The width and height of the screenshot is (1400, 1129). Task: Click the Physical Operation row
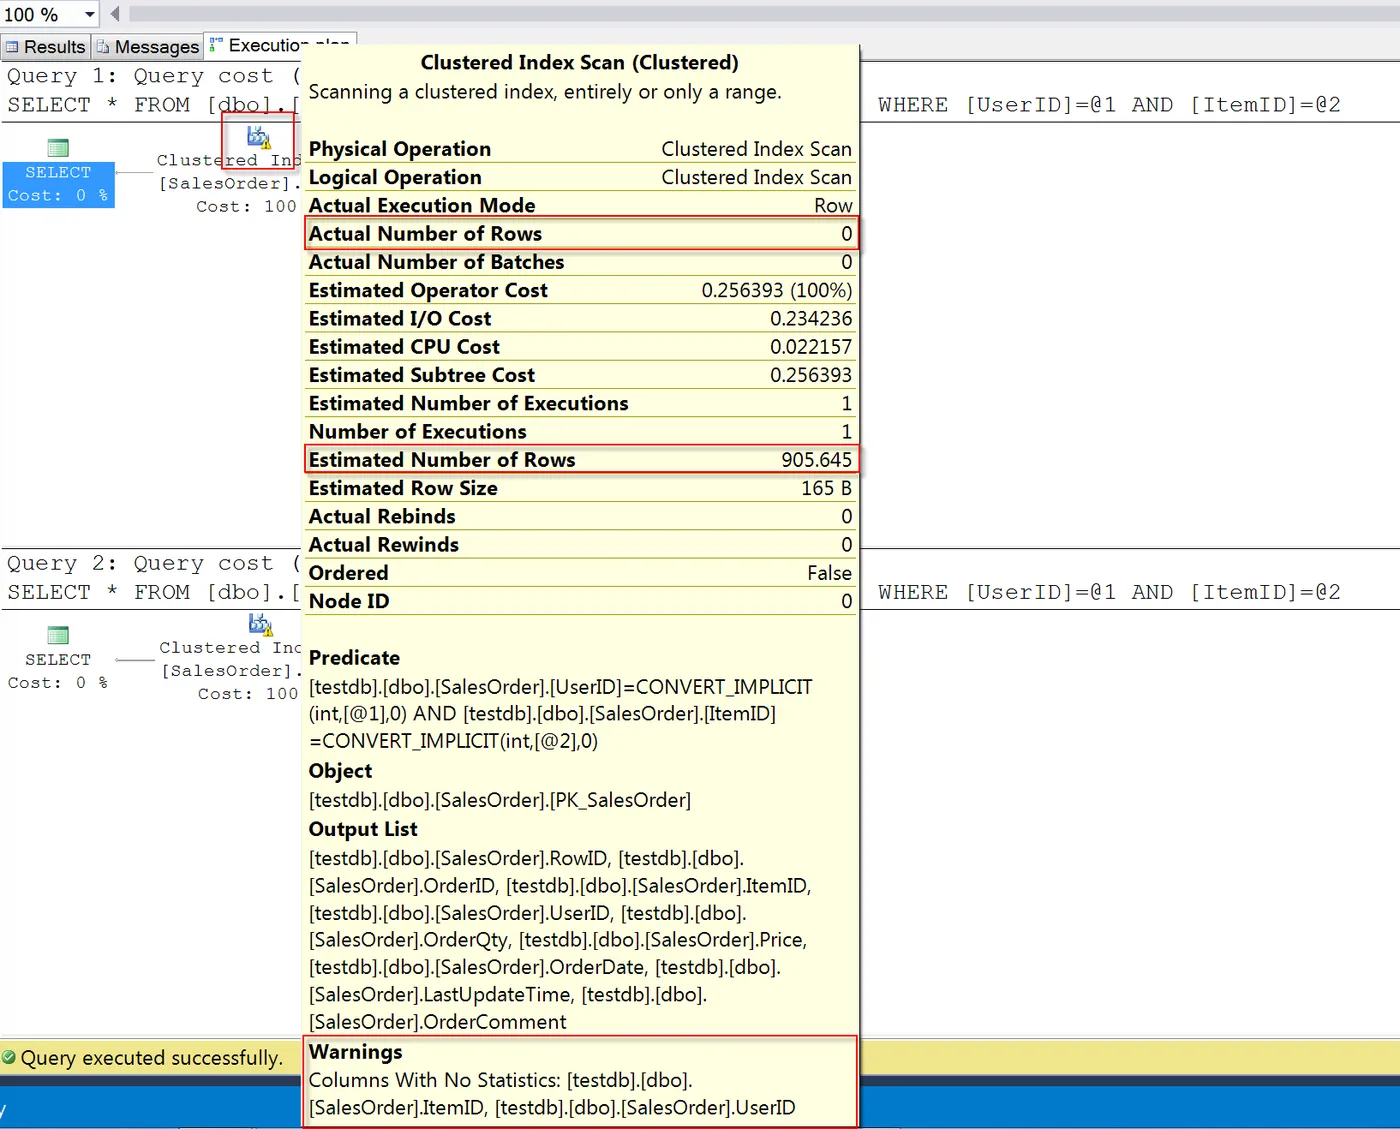point(581,149)
